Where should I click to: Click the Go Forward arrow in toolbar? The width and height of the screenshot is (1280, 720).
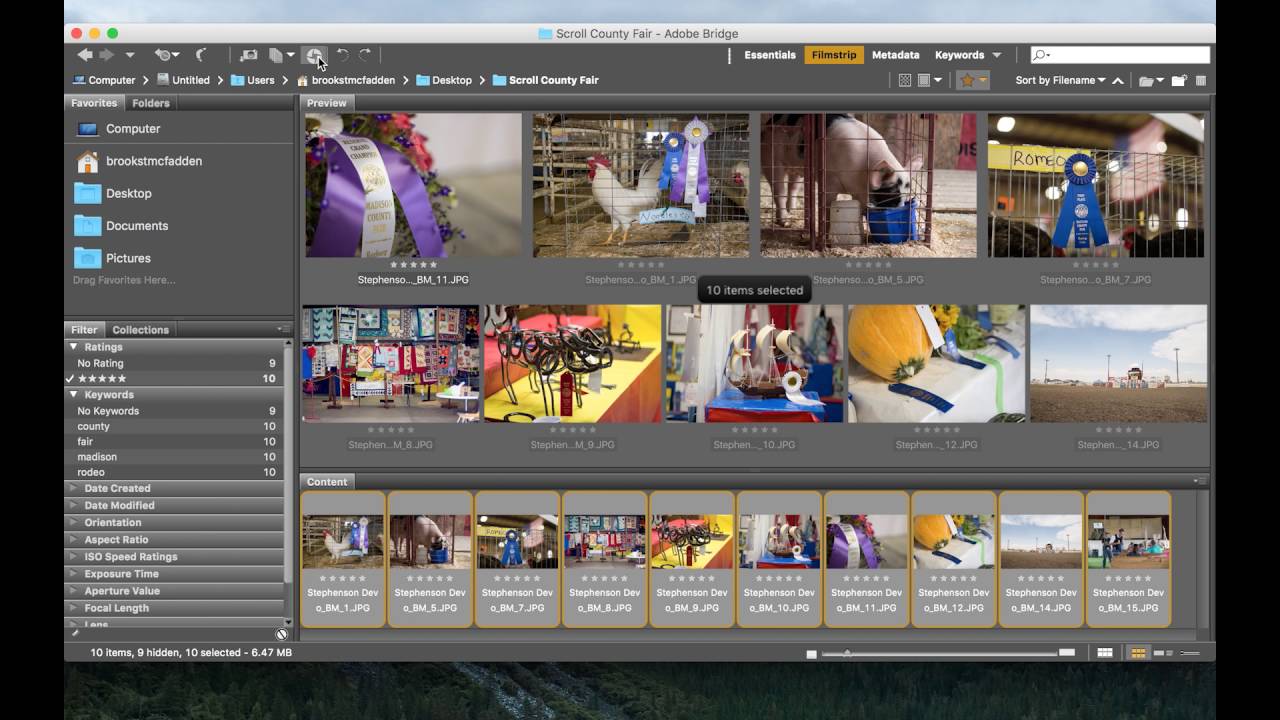pyautogui.click(x=106, y=55)
